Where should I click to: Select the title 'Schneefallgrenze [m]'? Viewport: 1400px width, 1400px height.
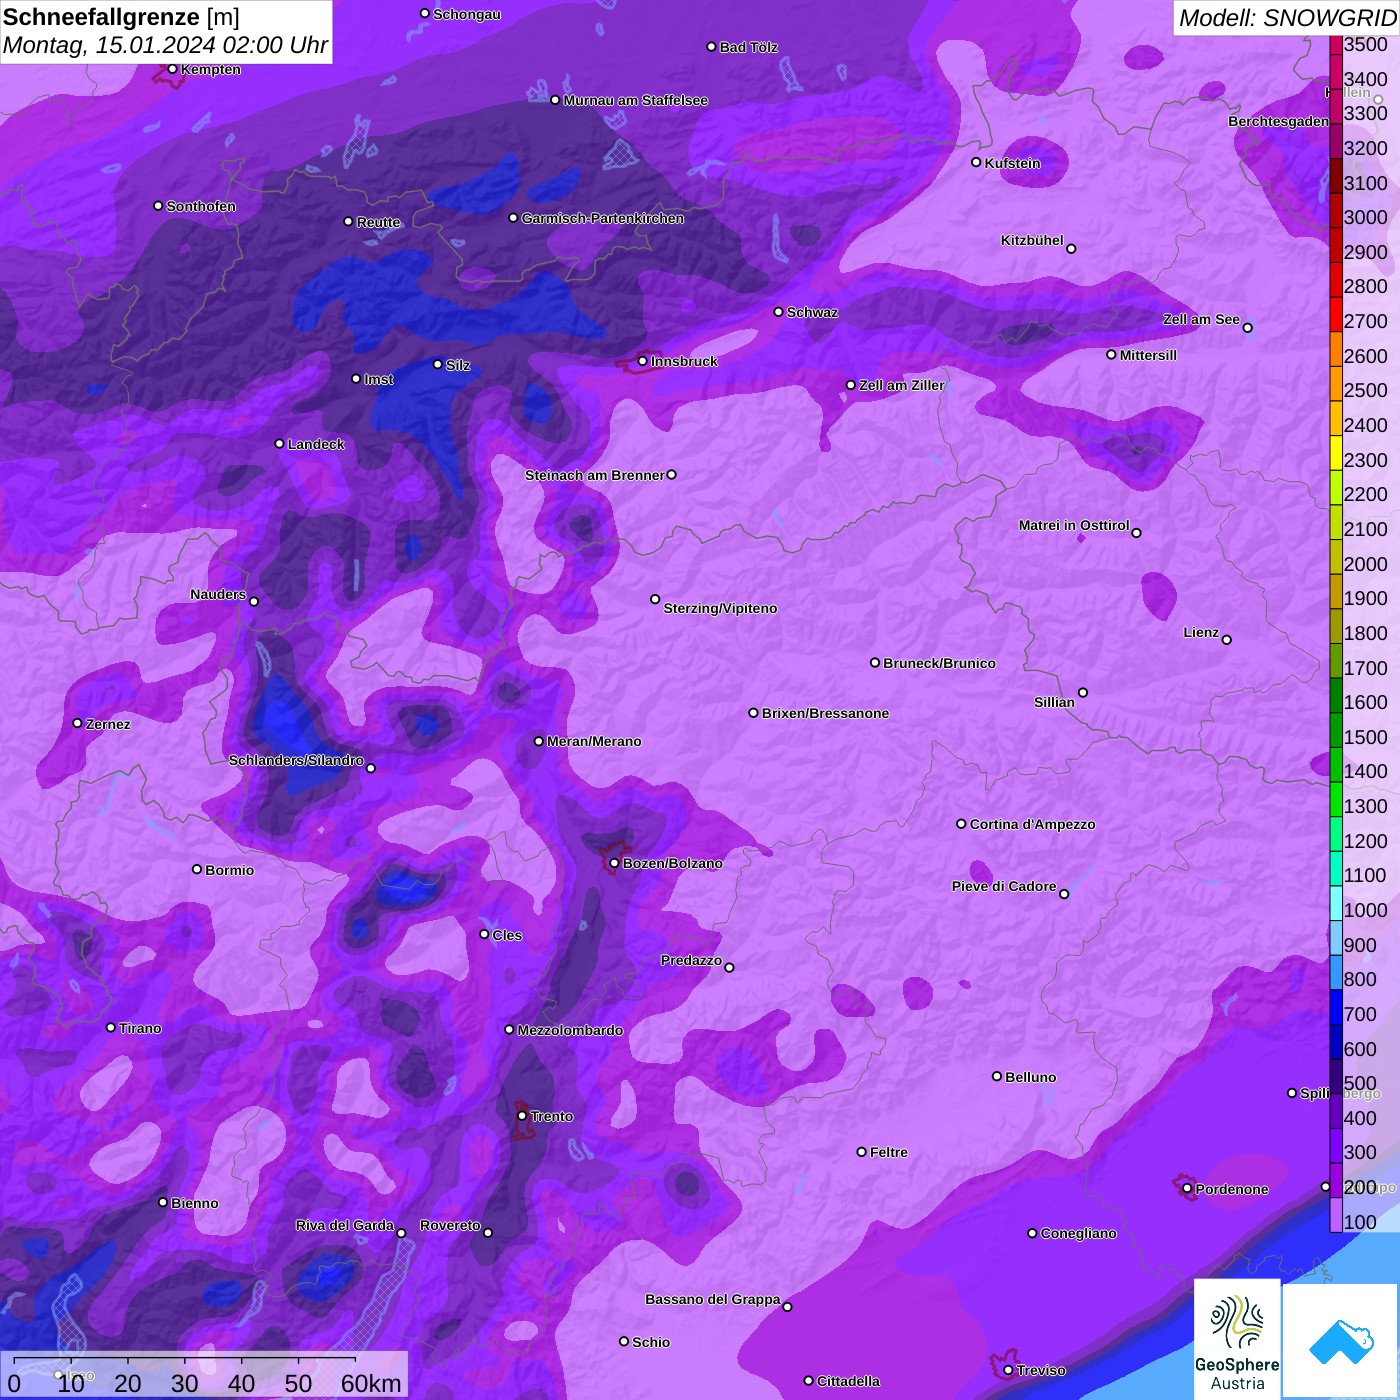click(x=122, y=17)
